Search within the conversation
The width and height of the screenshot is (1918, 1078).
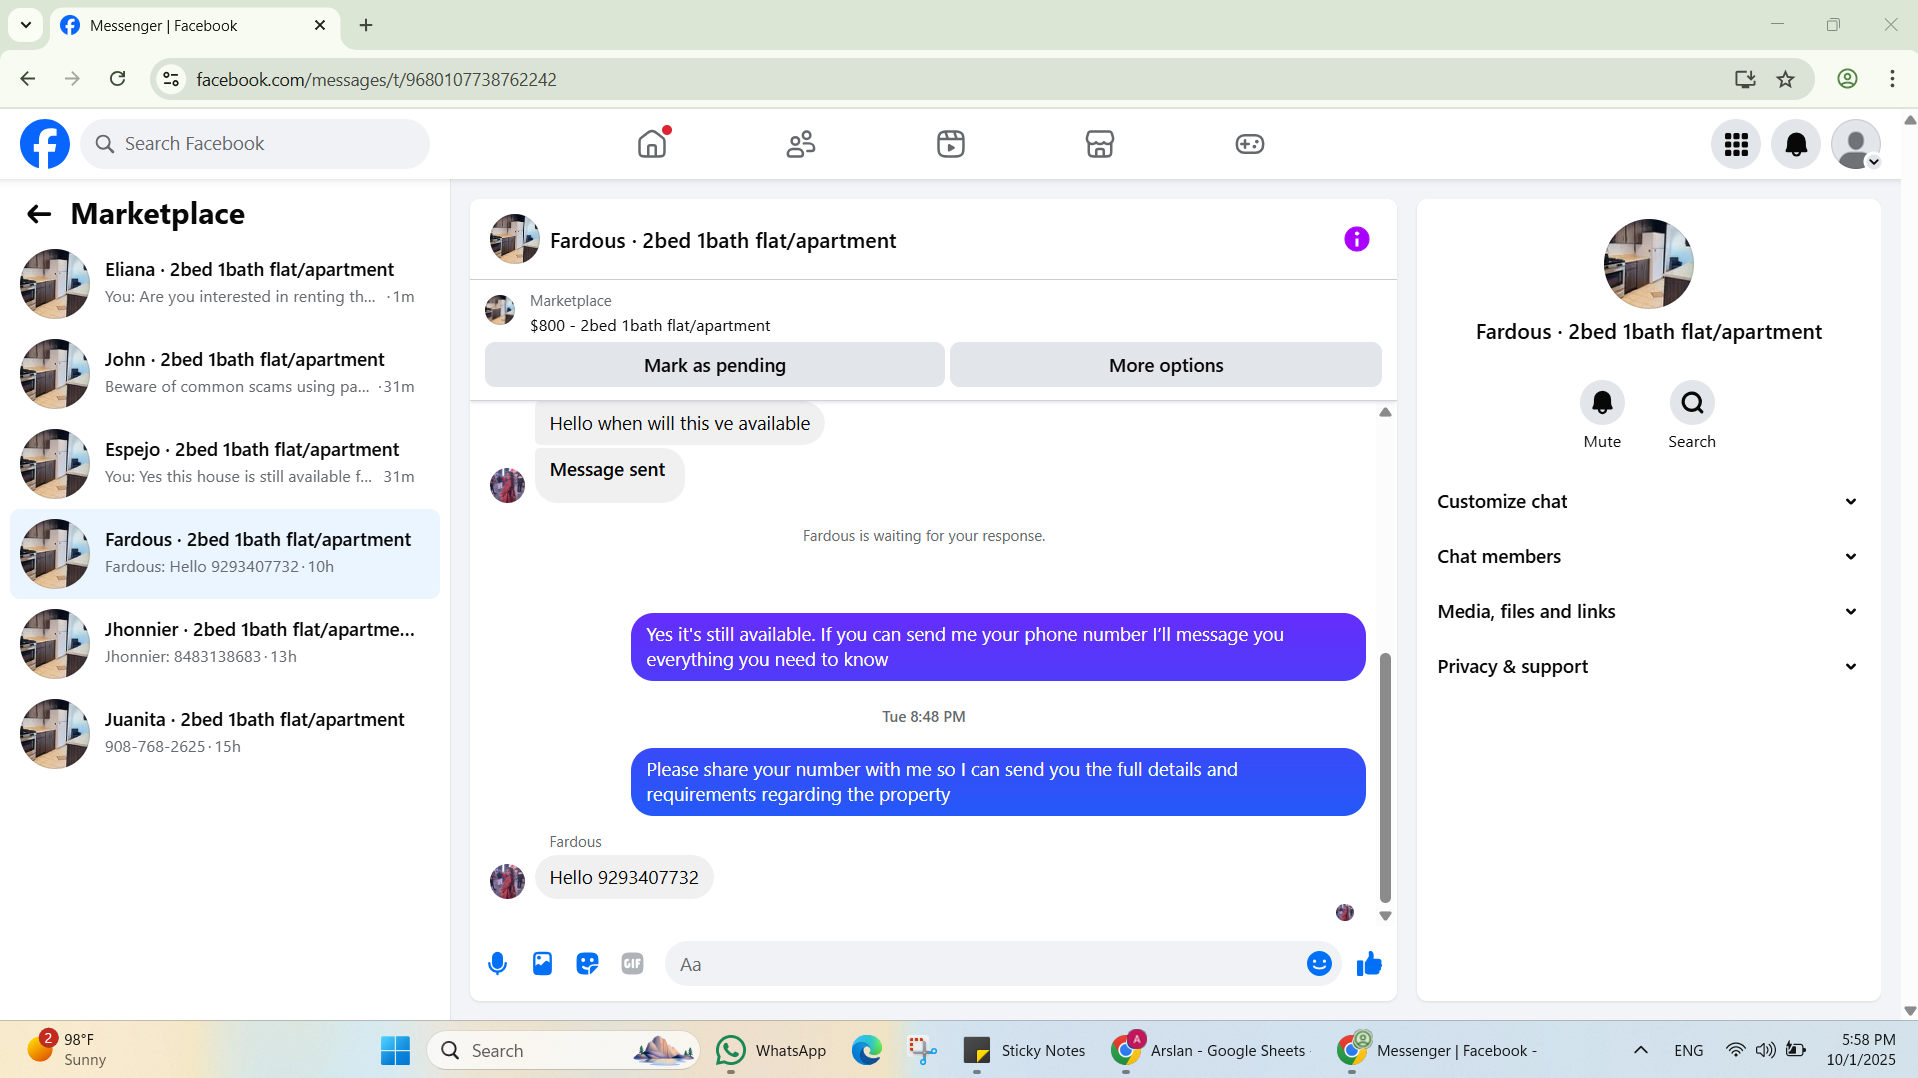(x=1692, y=403)
